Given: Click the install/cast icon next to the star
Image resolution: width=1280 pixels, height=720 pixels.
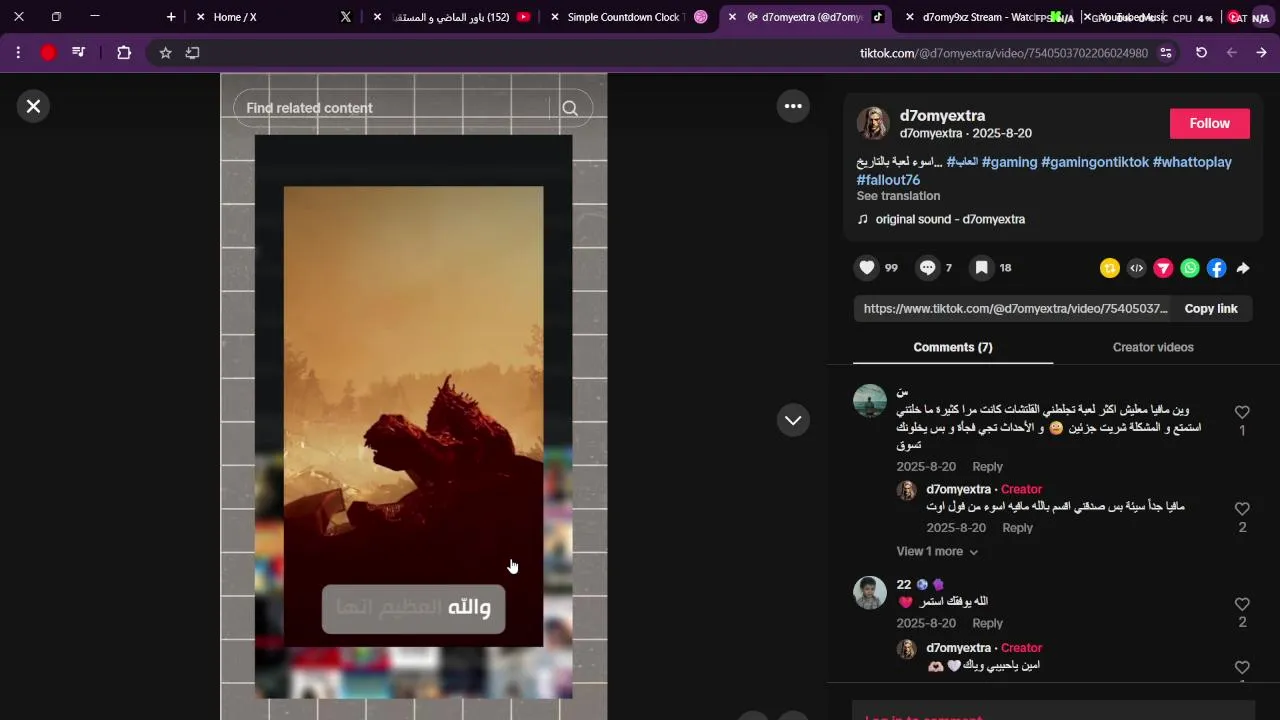Looking at the screenshot, I should tap(193, 52).
